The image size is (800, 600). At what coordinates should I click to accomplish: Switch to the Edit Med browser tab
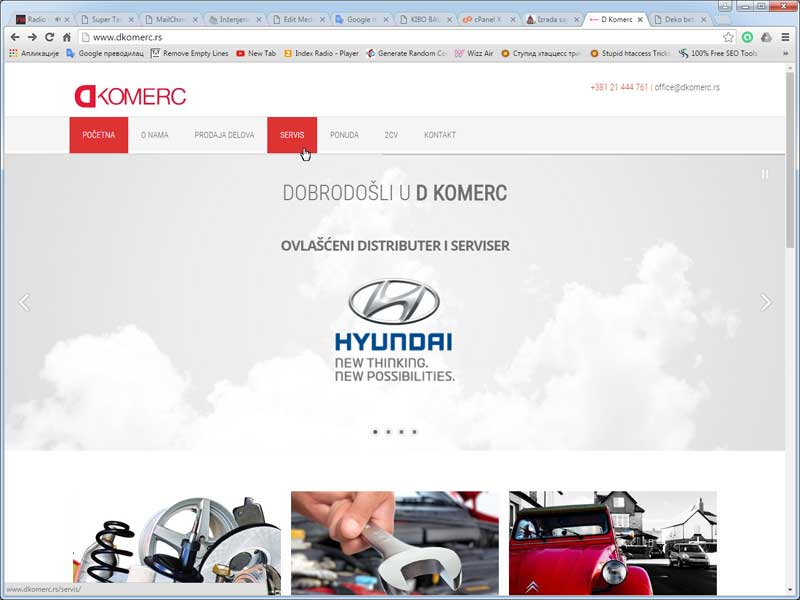pos(296,19)
